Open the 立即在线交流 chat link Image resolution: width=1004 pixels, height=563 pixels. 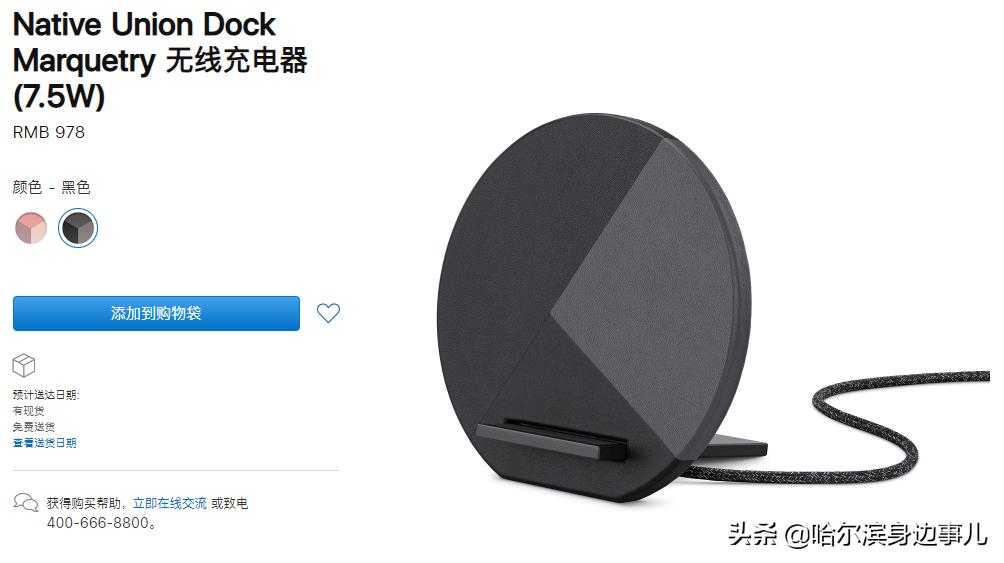[170, 503]
